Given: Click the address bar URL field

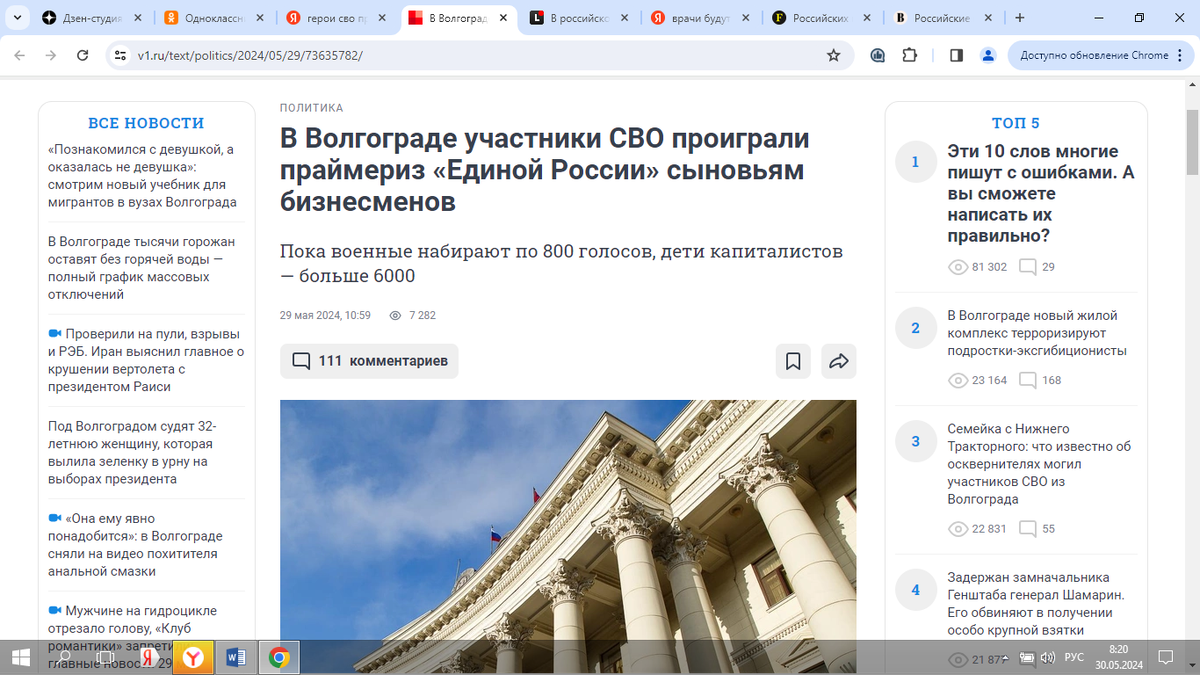Looking at the screenshot, I should pyautogui.click(x=480, y=55).
